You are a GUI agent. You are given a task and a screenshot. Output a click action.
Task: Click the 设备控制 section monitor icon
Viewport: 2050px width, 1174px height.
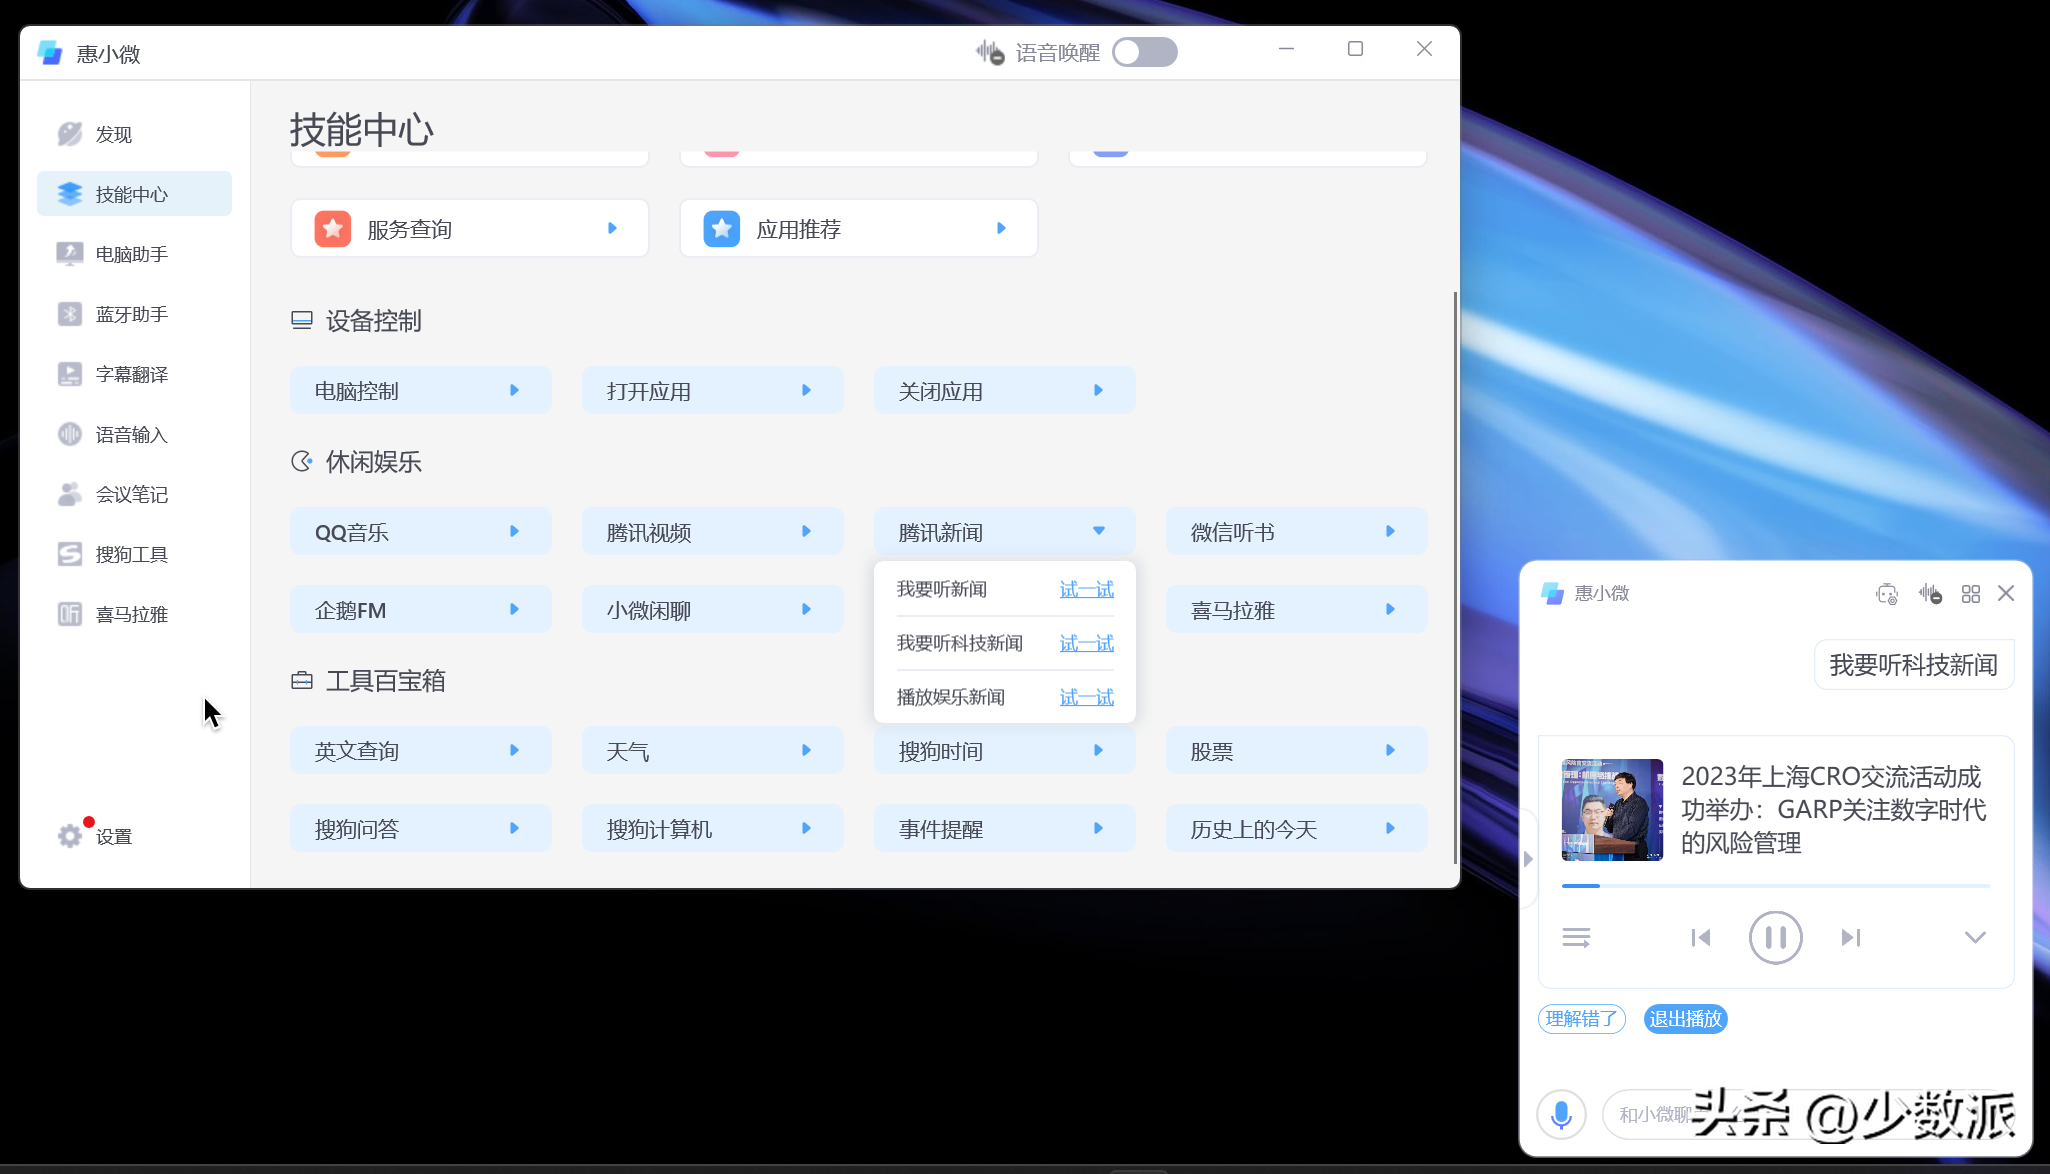tap(302, 321)
